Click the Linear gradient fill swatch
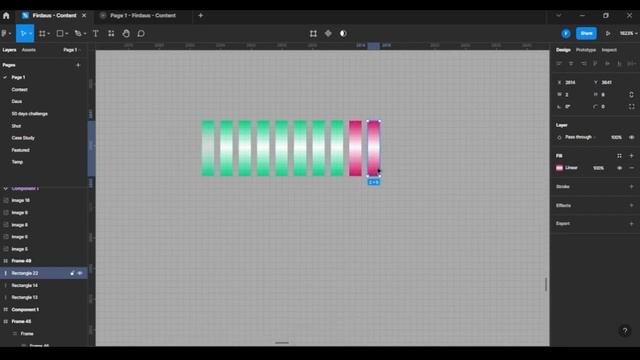Image resolution: width=640 pixels, height=360 pixels. [560, 168]
